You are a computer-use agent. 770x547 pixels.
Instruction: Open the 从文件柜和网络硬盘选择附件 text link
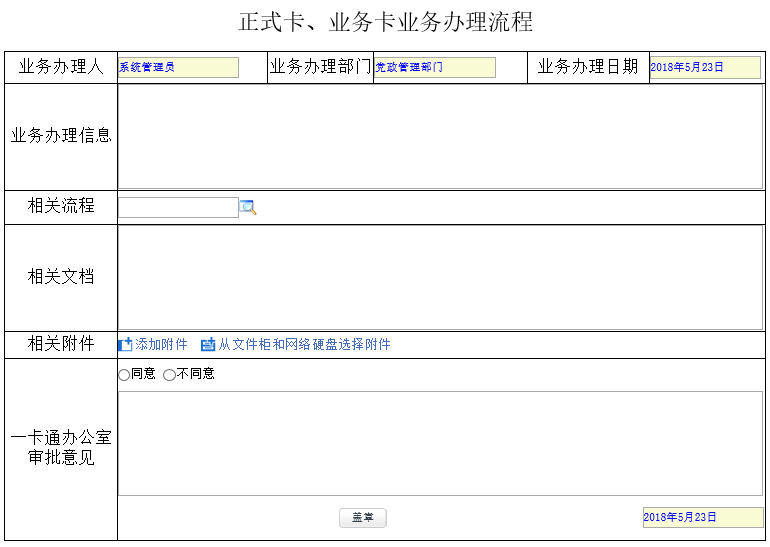304,345
